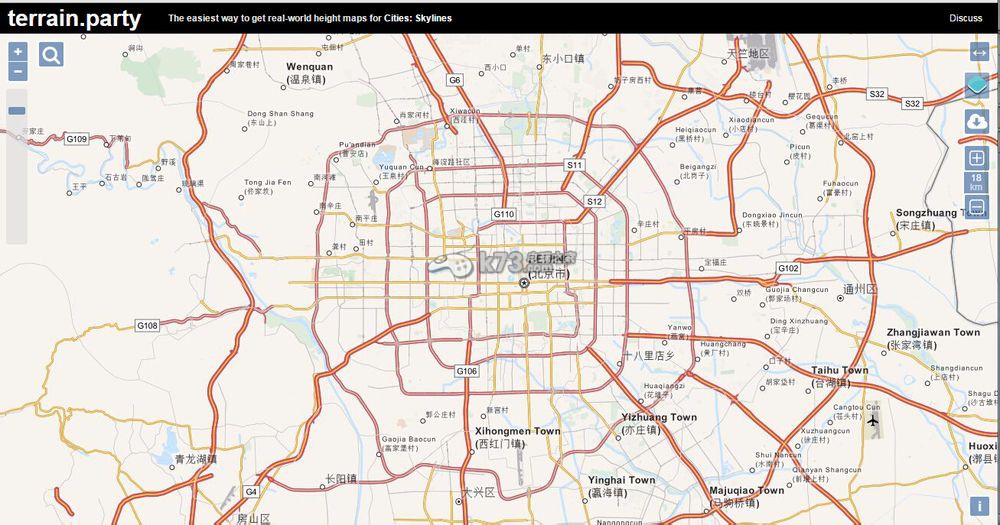Download height map via cloud icon
The height and width of the screenshot is (525, 1000).
[x=977, y=121]
